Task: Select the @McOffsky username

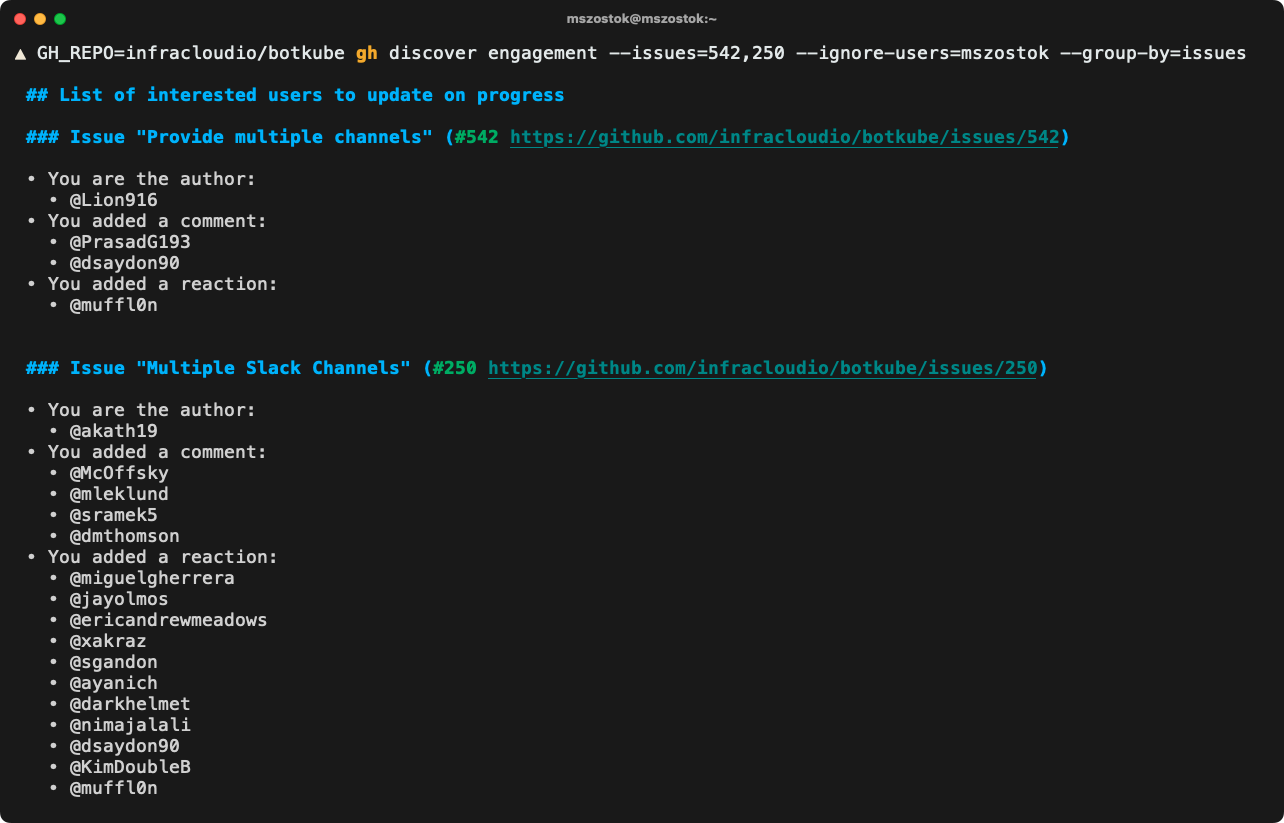Action: click(119, 473)
